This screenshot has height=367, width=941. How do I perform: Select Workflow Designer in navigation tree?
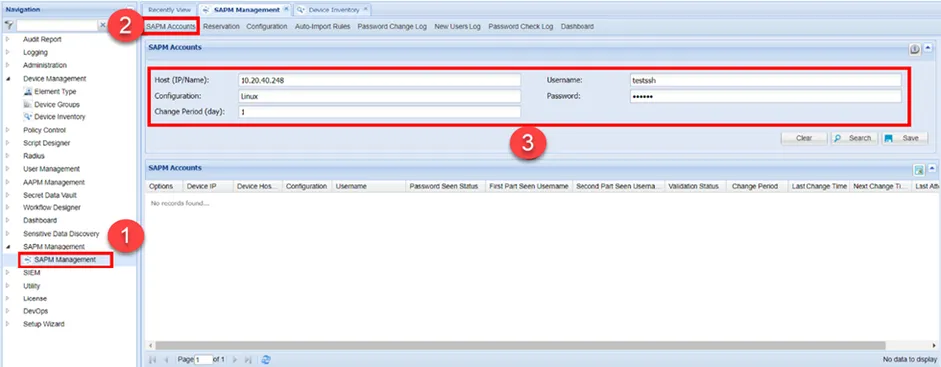point(52,207)
